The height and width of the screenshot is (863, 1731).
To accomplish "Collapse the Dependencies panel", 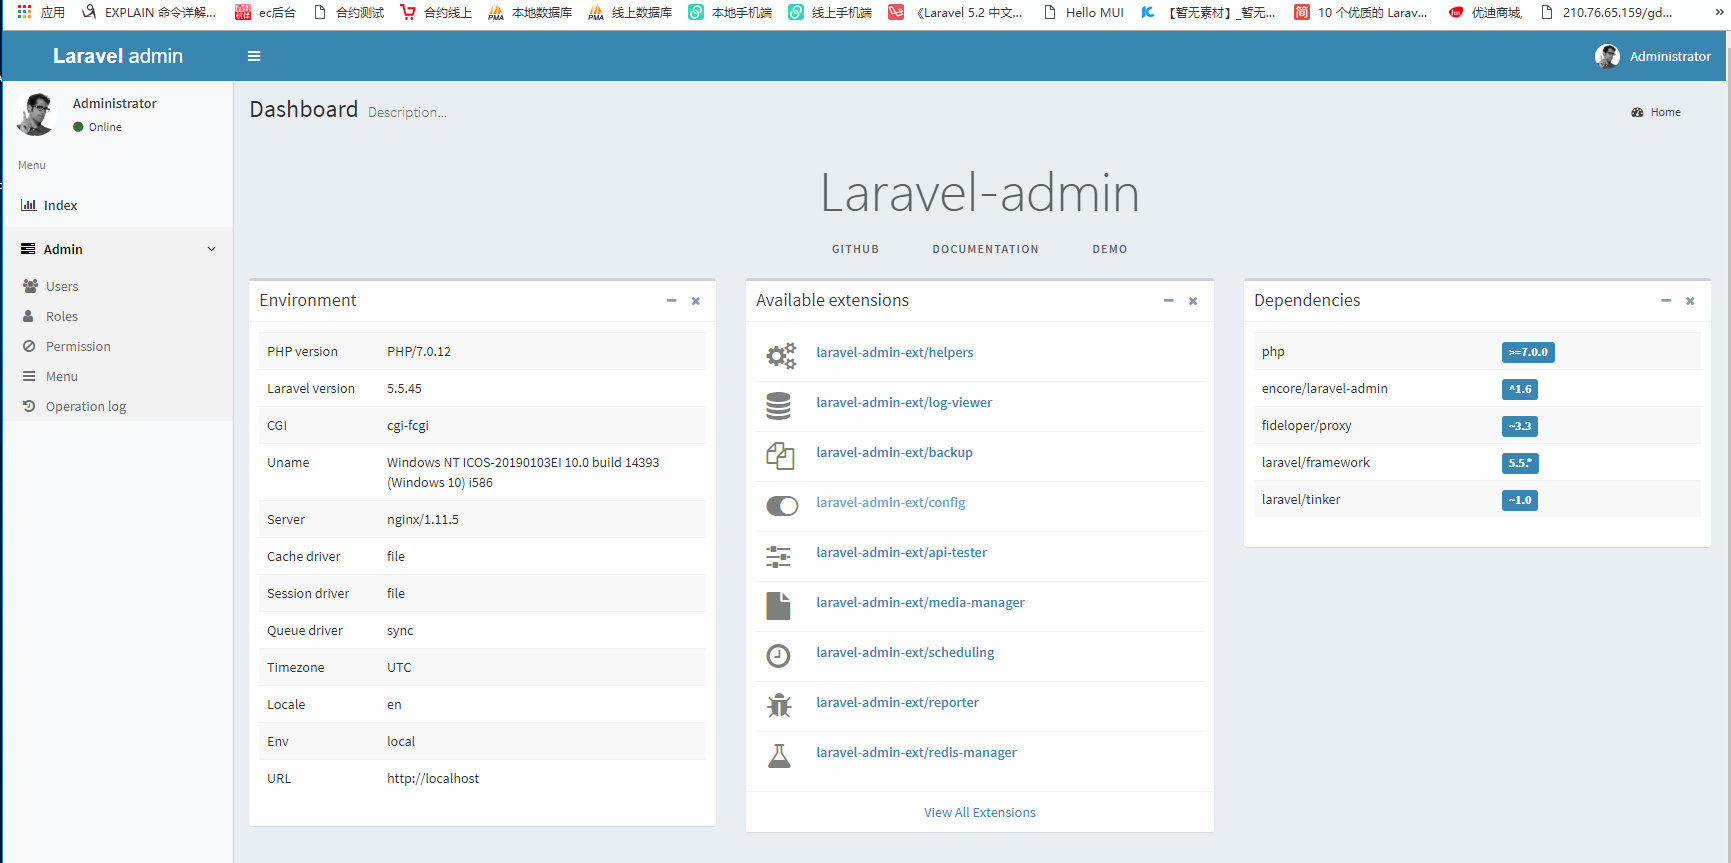I will point(1666,301).
